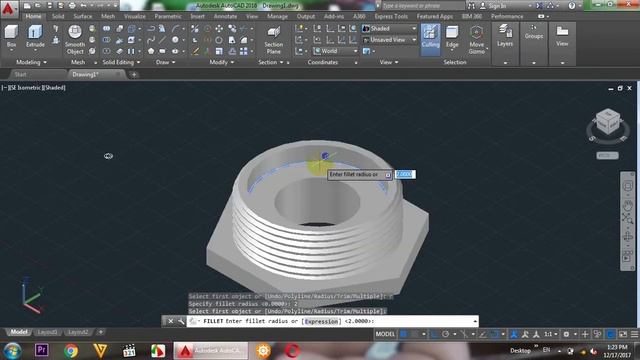Image resolution: width=640 pixels, height=360 pixels.
Task: Open the Unsaved View dropdown
Action: pos(389,40)
